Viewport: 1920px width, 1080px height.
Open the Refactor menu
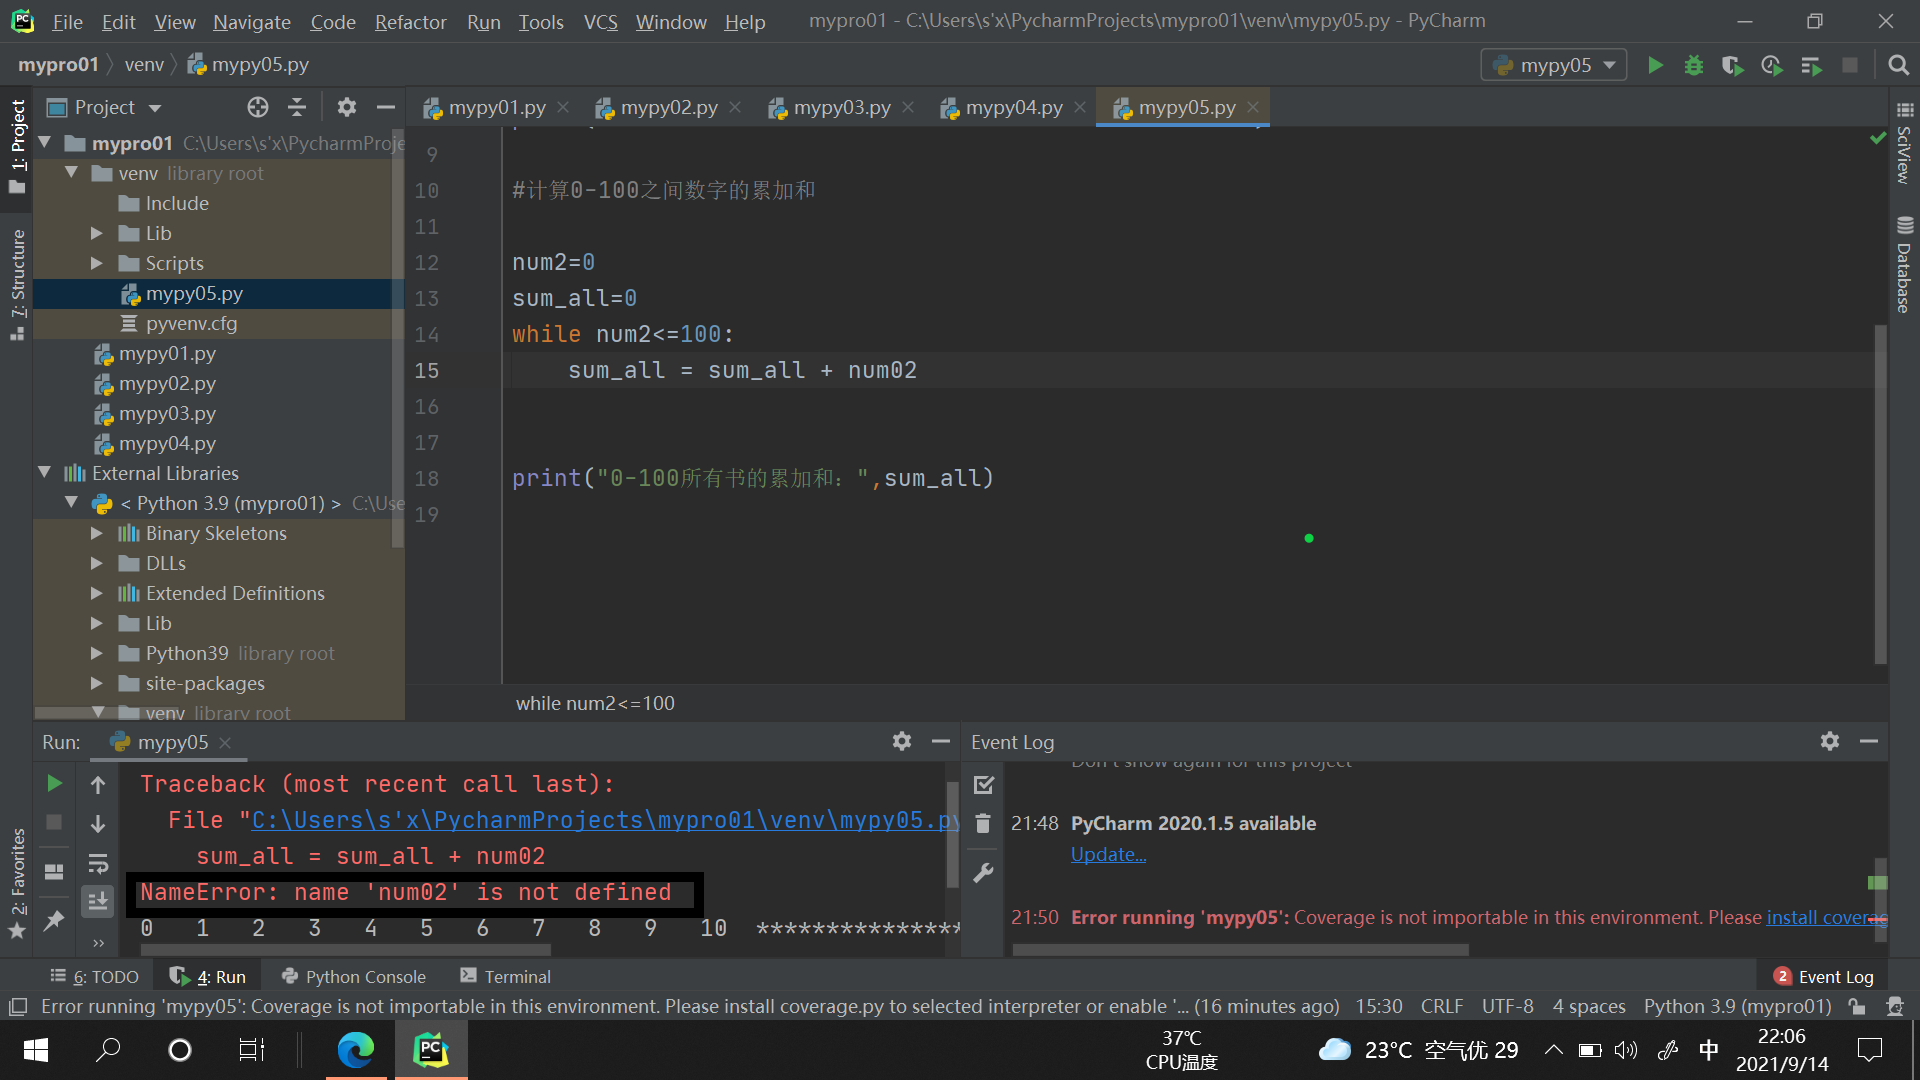coord(410,21)
